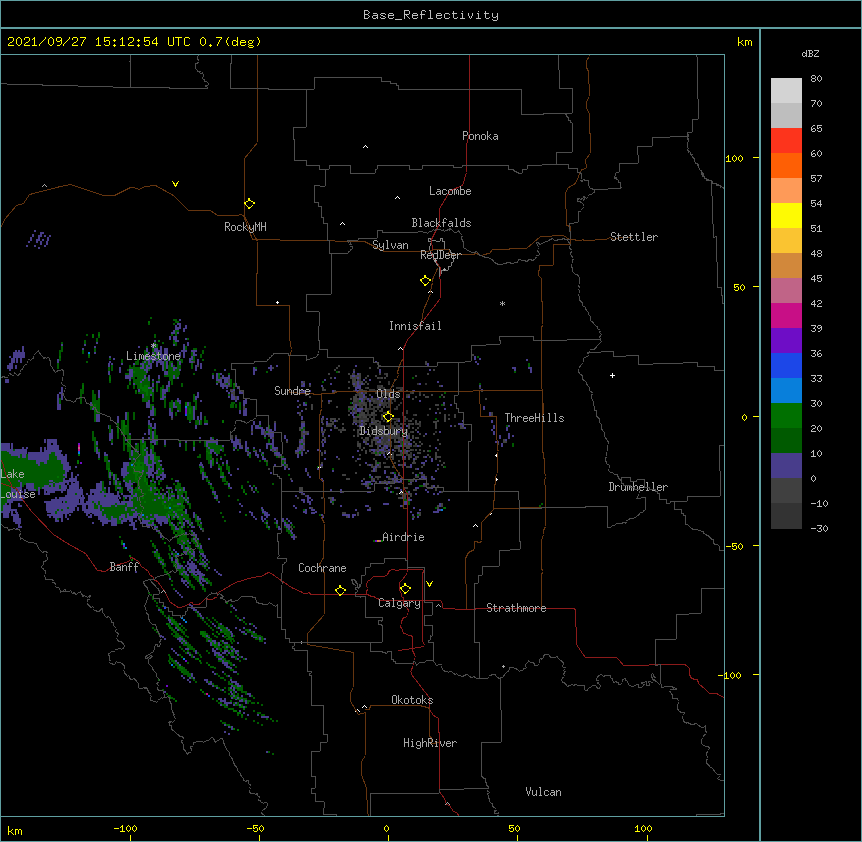Click the km label beside the timestamp bar
This screenshot has width=862, height=842.
[744, 42]
